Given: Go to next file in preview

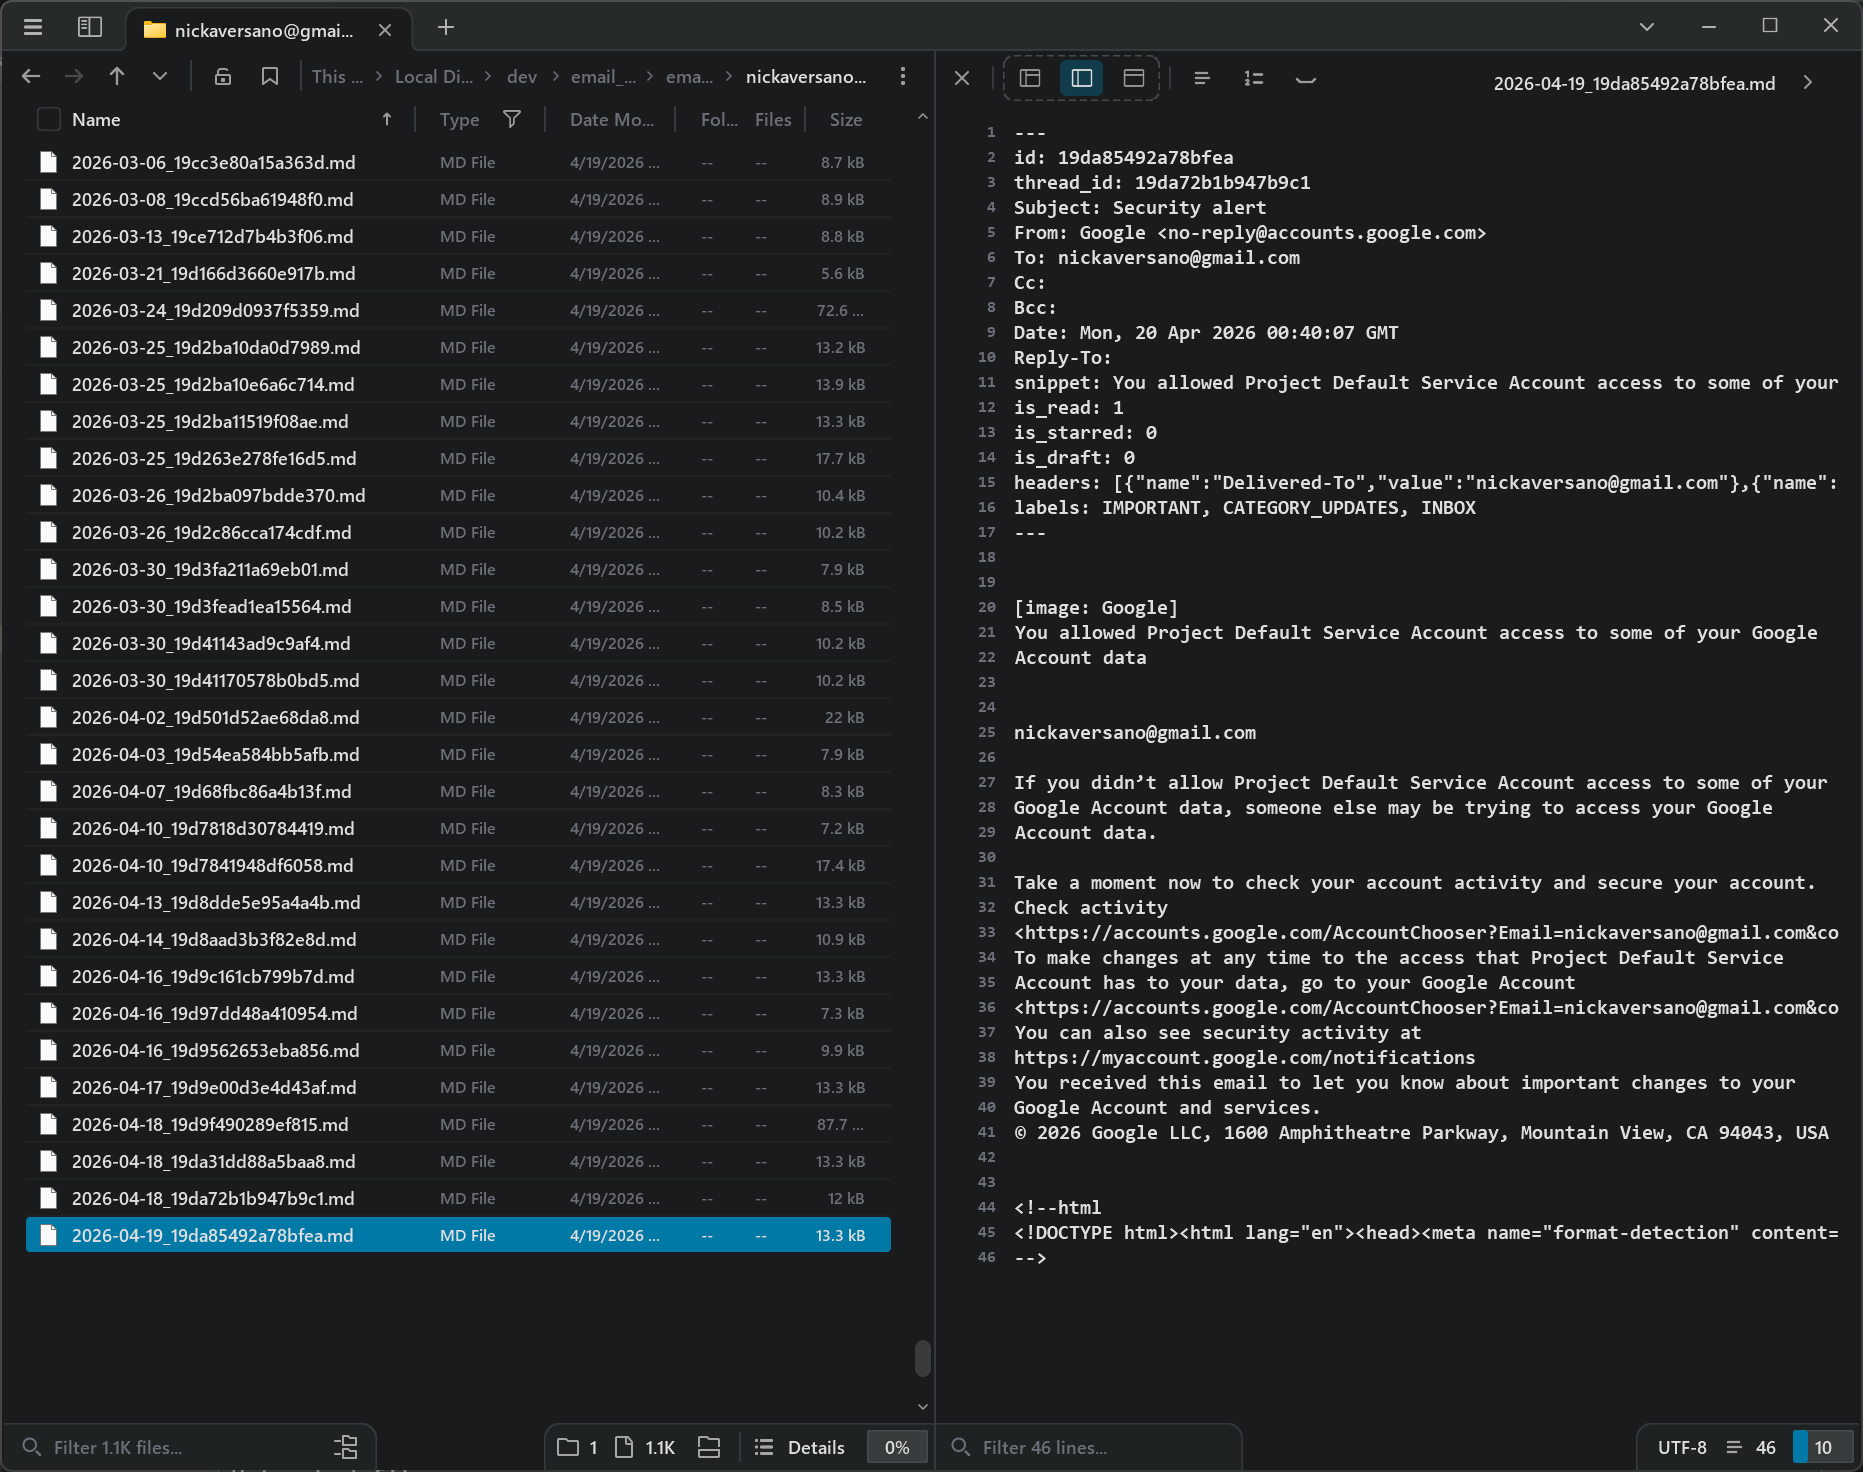Looking at the screenshot, I should (1807, 83).
